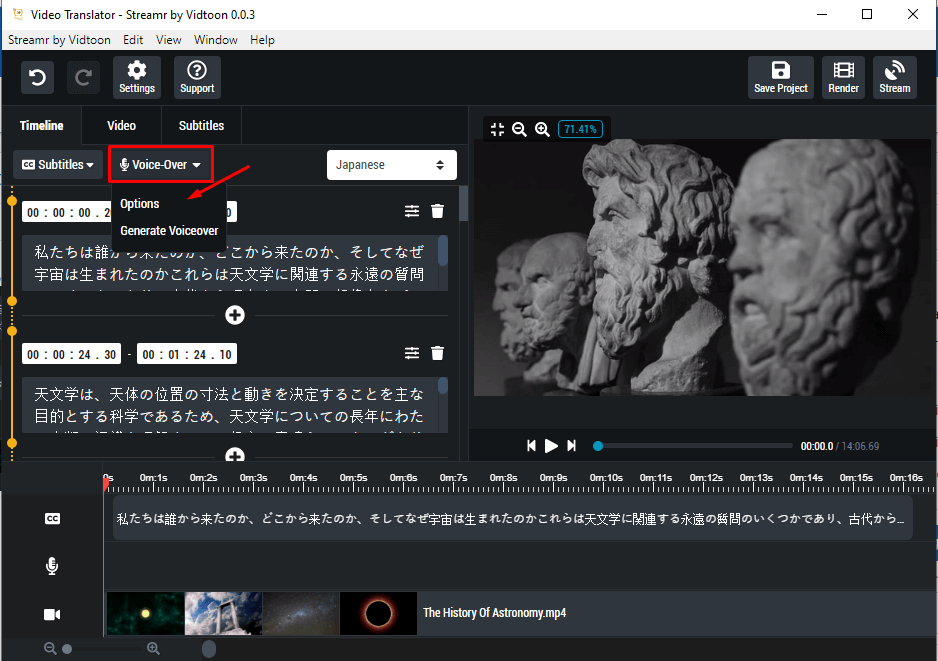Select the video camera track icon
The height and width of the screenshot is (661, 938).
tap(52, 614)
